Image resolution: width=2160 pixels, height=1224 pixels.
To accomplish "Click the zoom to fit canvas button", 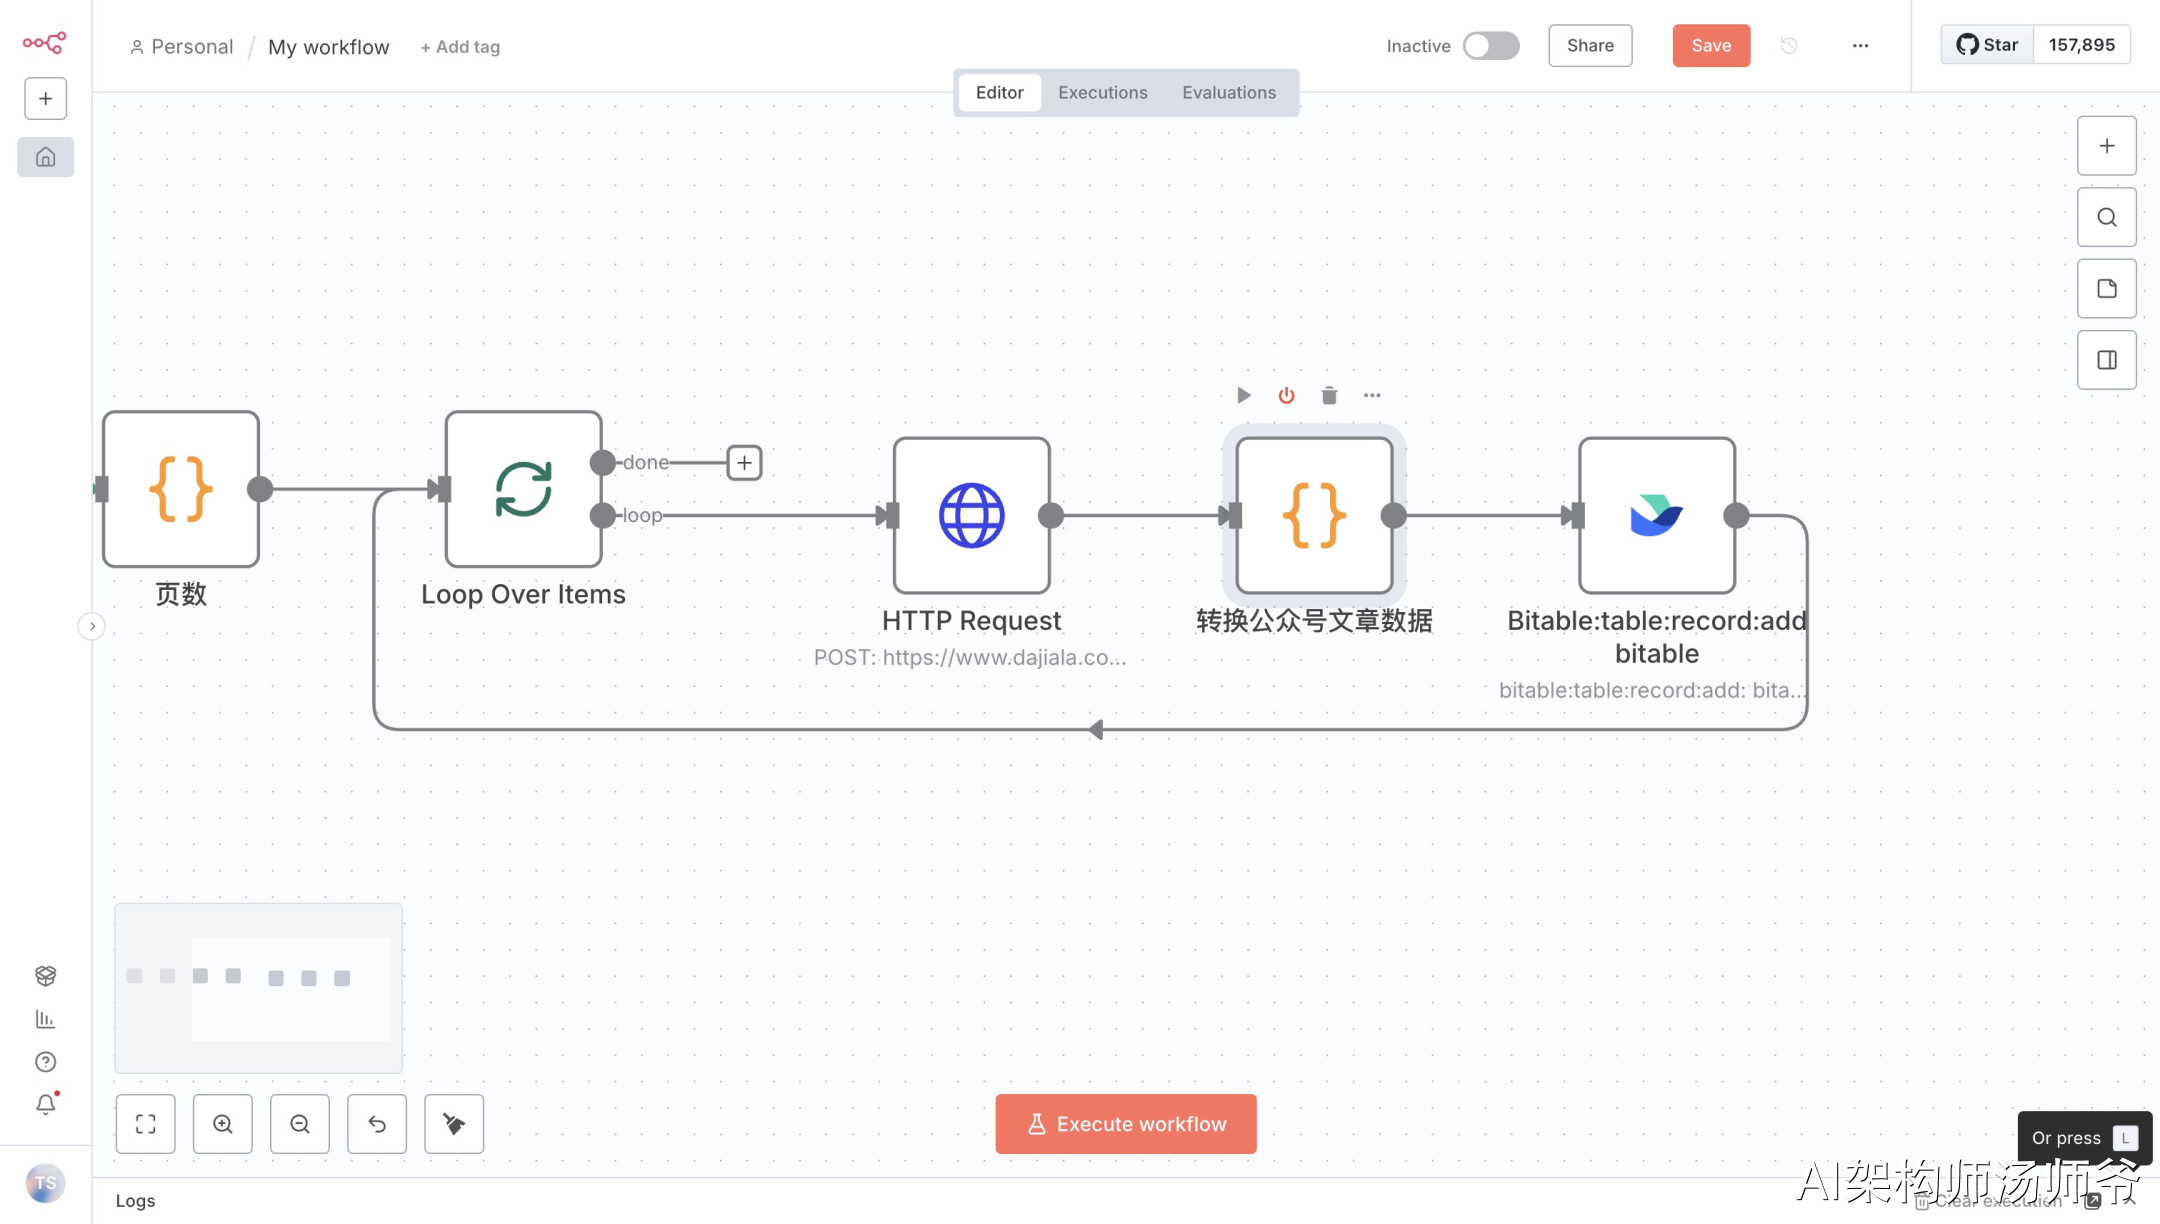I will tap(146, 1124).
